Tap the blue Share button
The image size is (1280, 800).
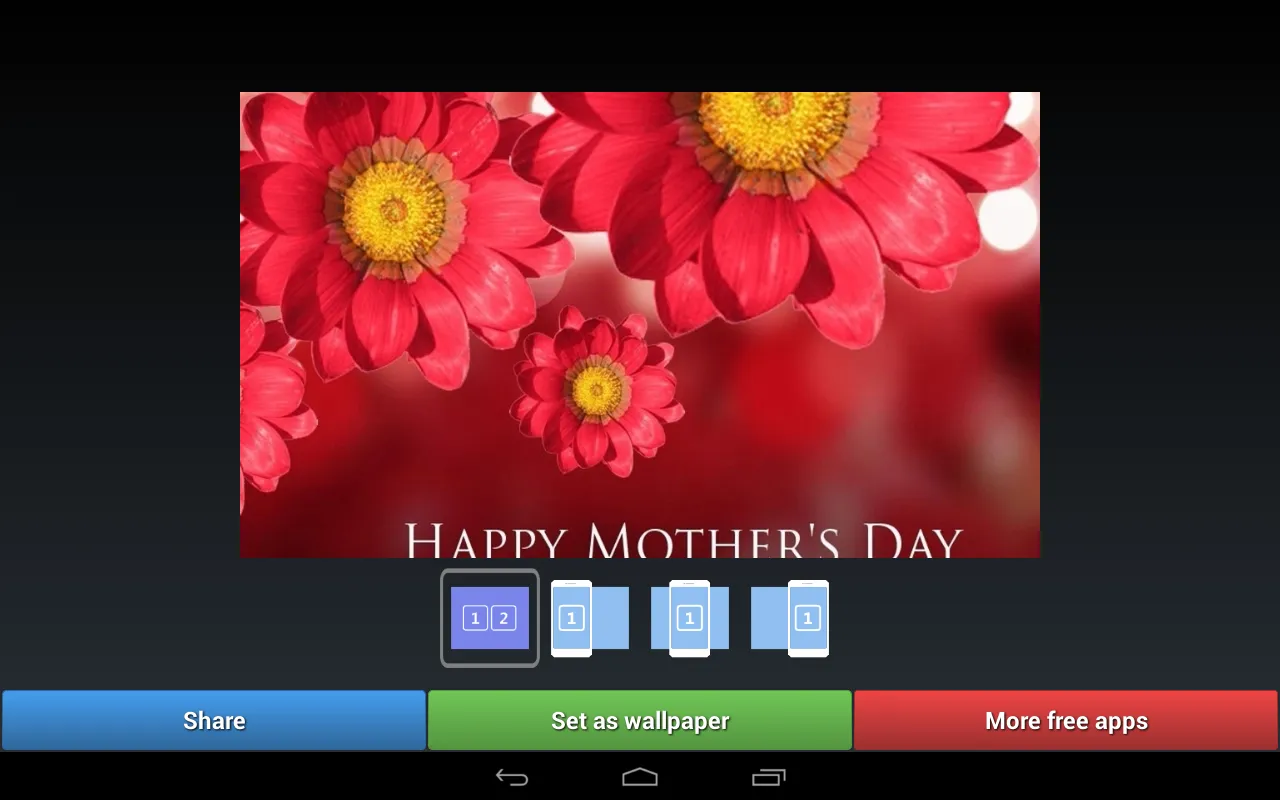[214, 720]
